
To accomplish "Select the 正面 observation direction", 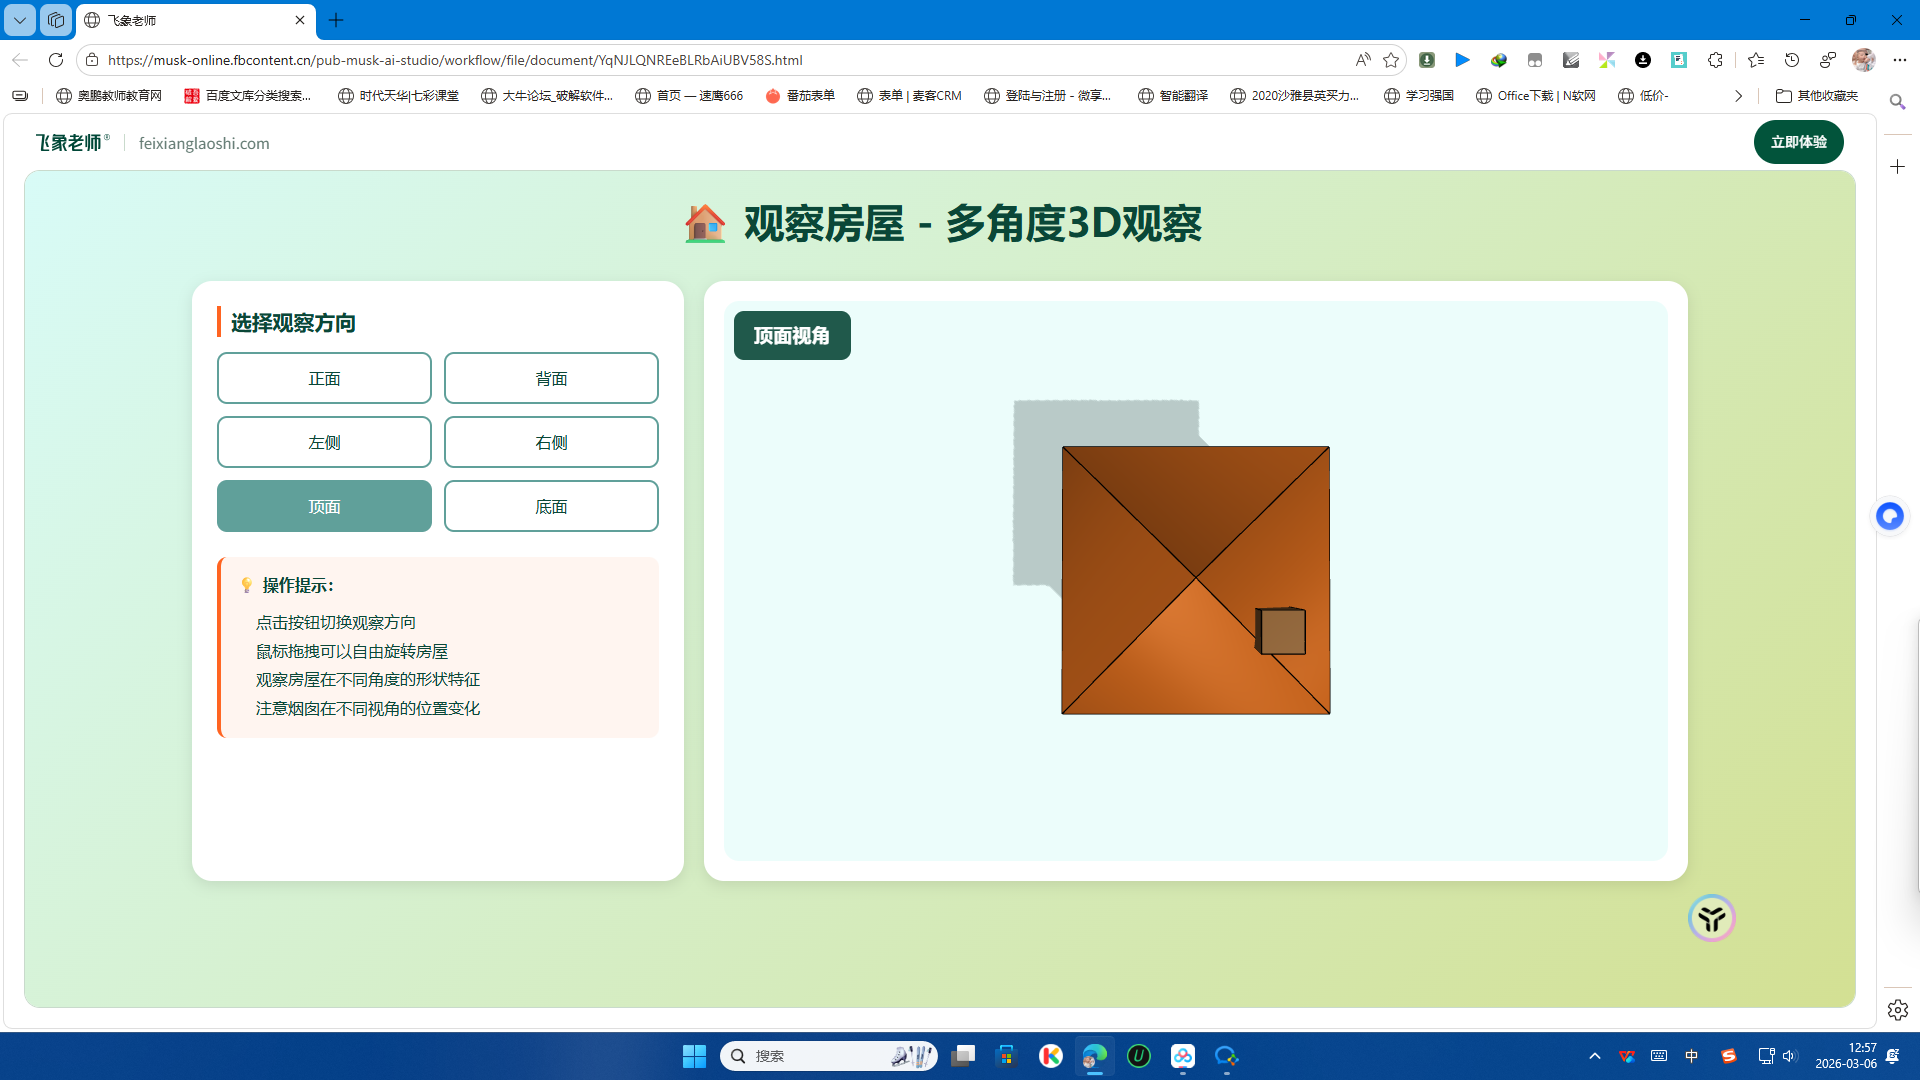I will coord(323,378).
